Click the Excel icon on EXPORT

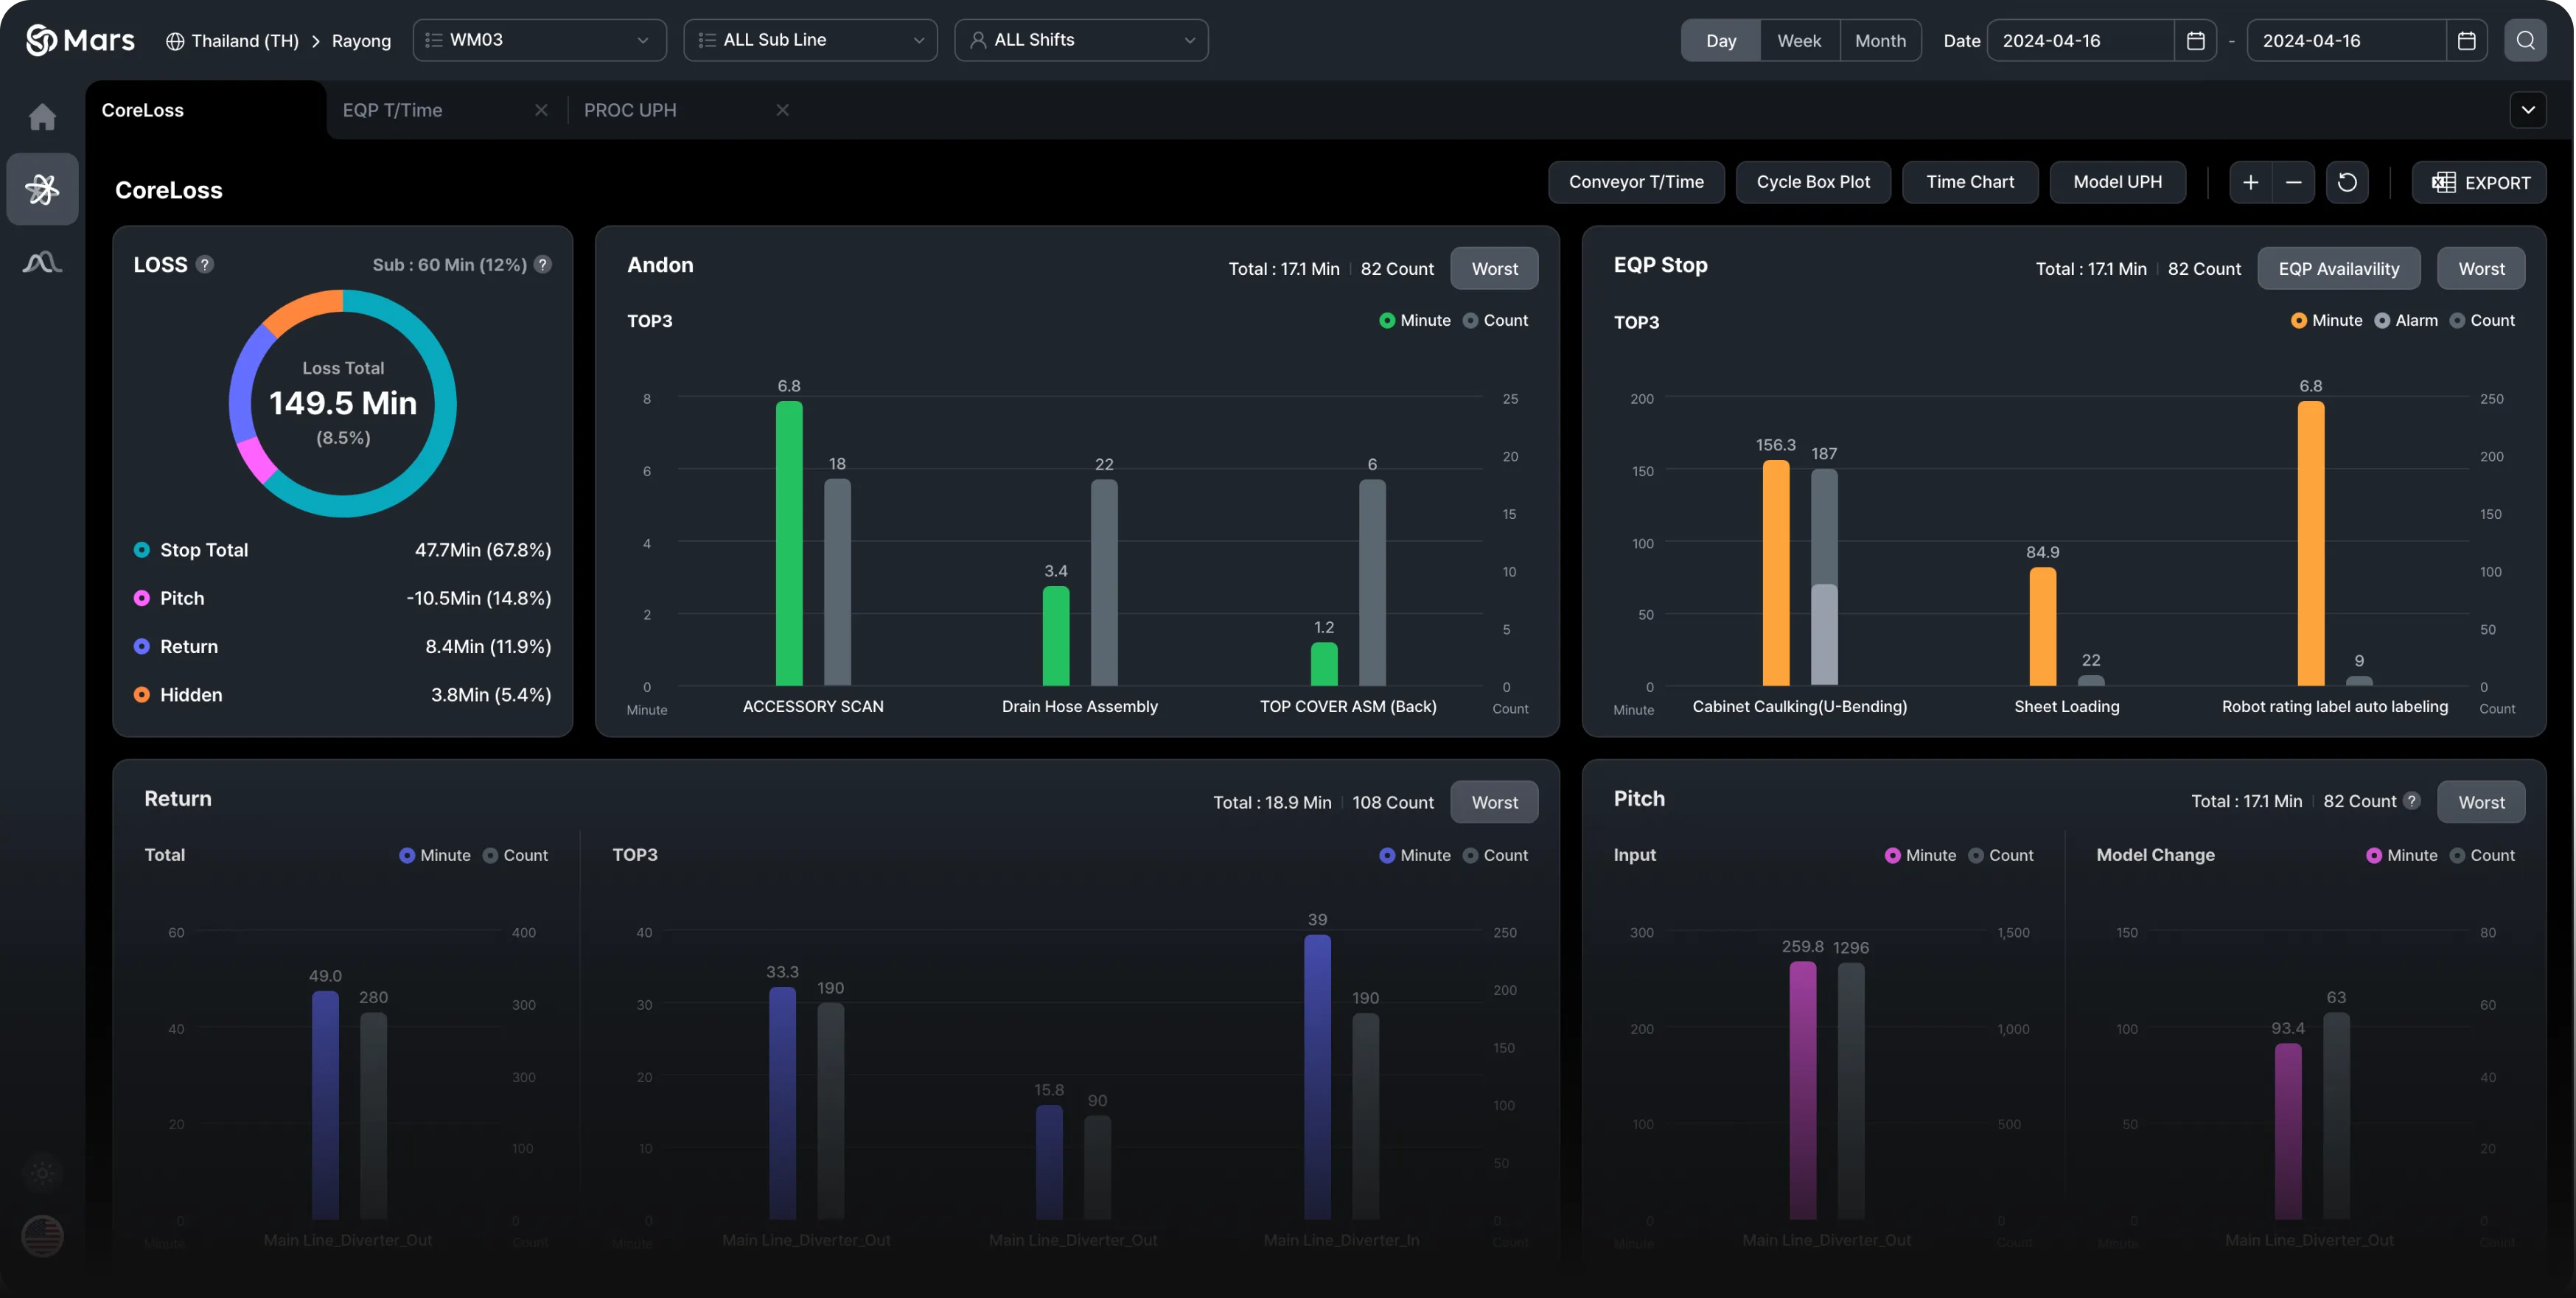coord(2443,182)
